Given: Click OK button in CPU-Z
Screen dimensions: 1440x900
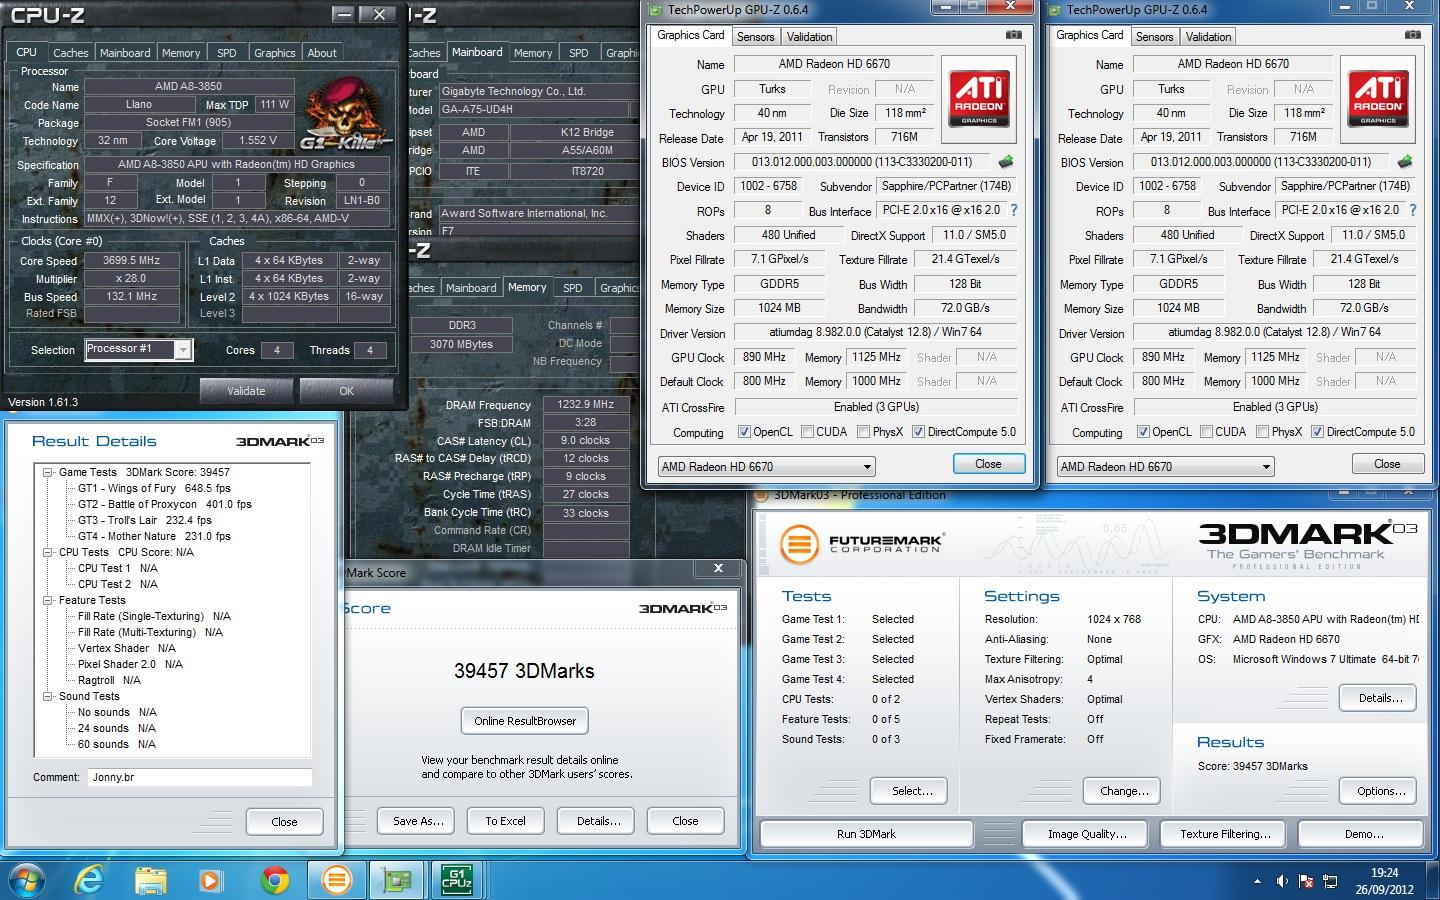Looking at the screenshot, I should [x=347, y=391].
